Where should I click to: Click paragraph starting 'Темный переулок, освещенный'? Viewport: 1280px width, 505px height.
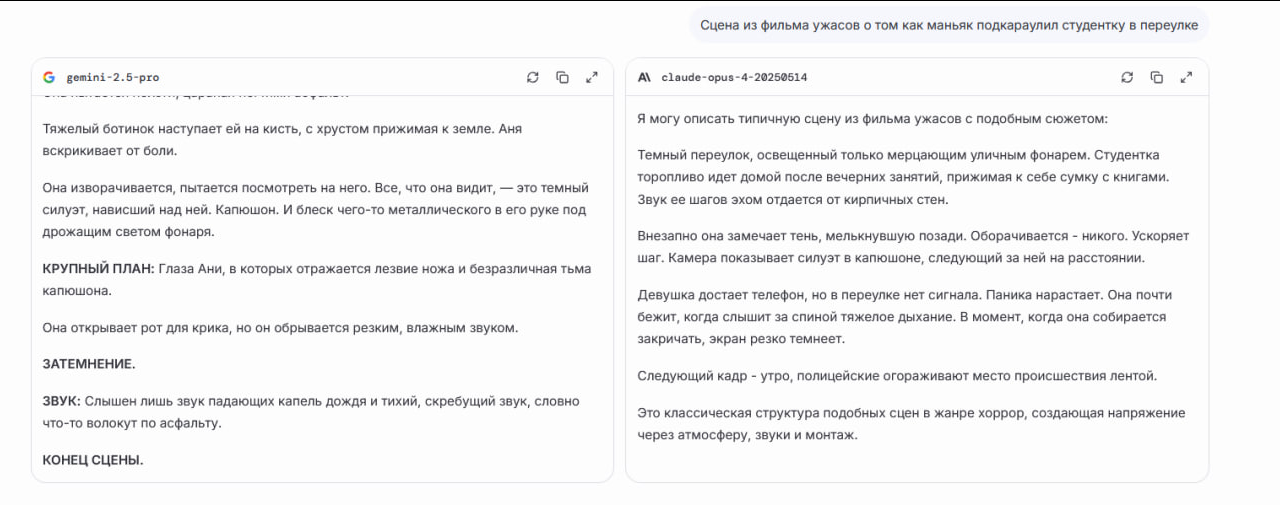point(903,177)
